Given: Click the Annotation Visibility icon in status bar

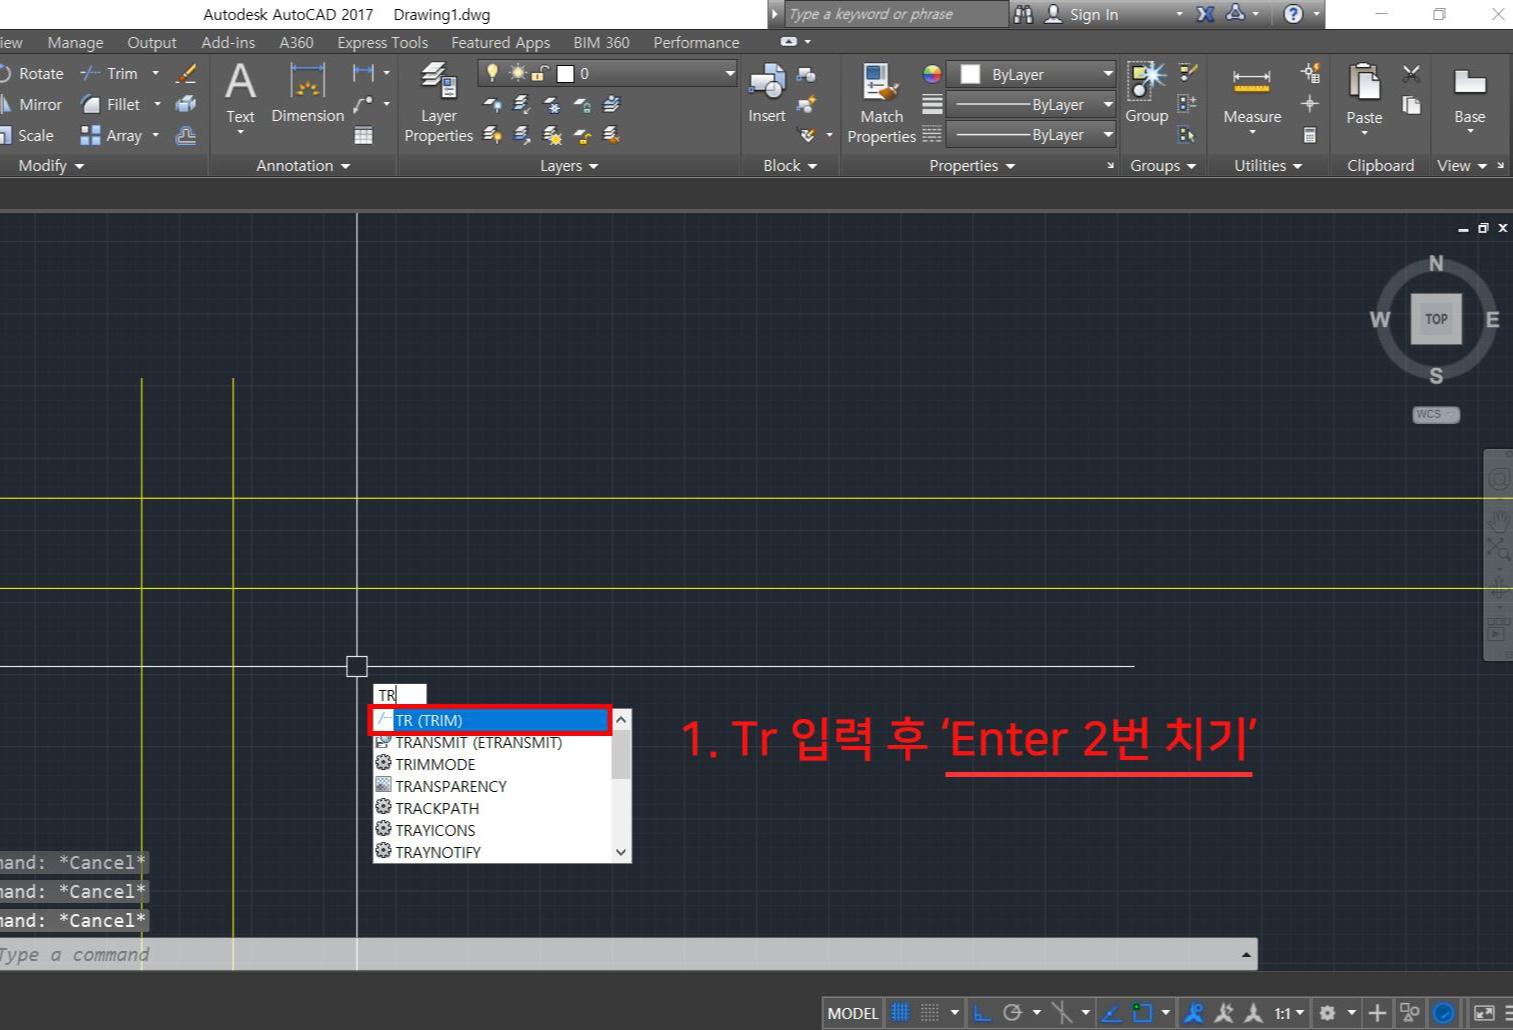Looking at the screenshot, I should coord(1194,1013).
